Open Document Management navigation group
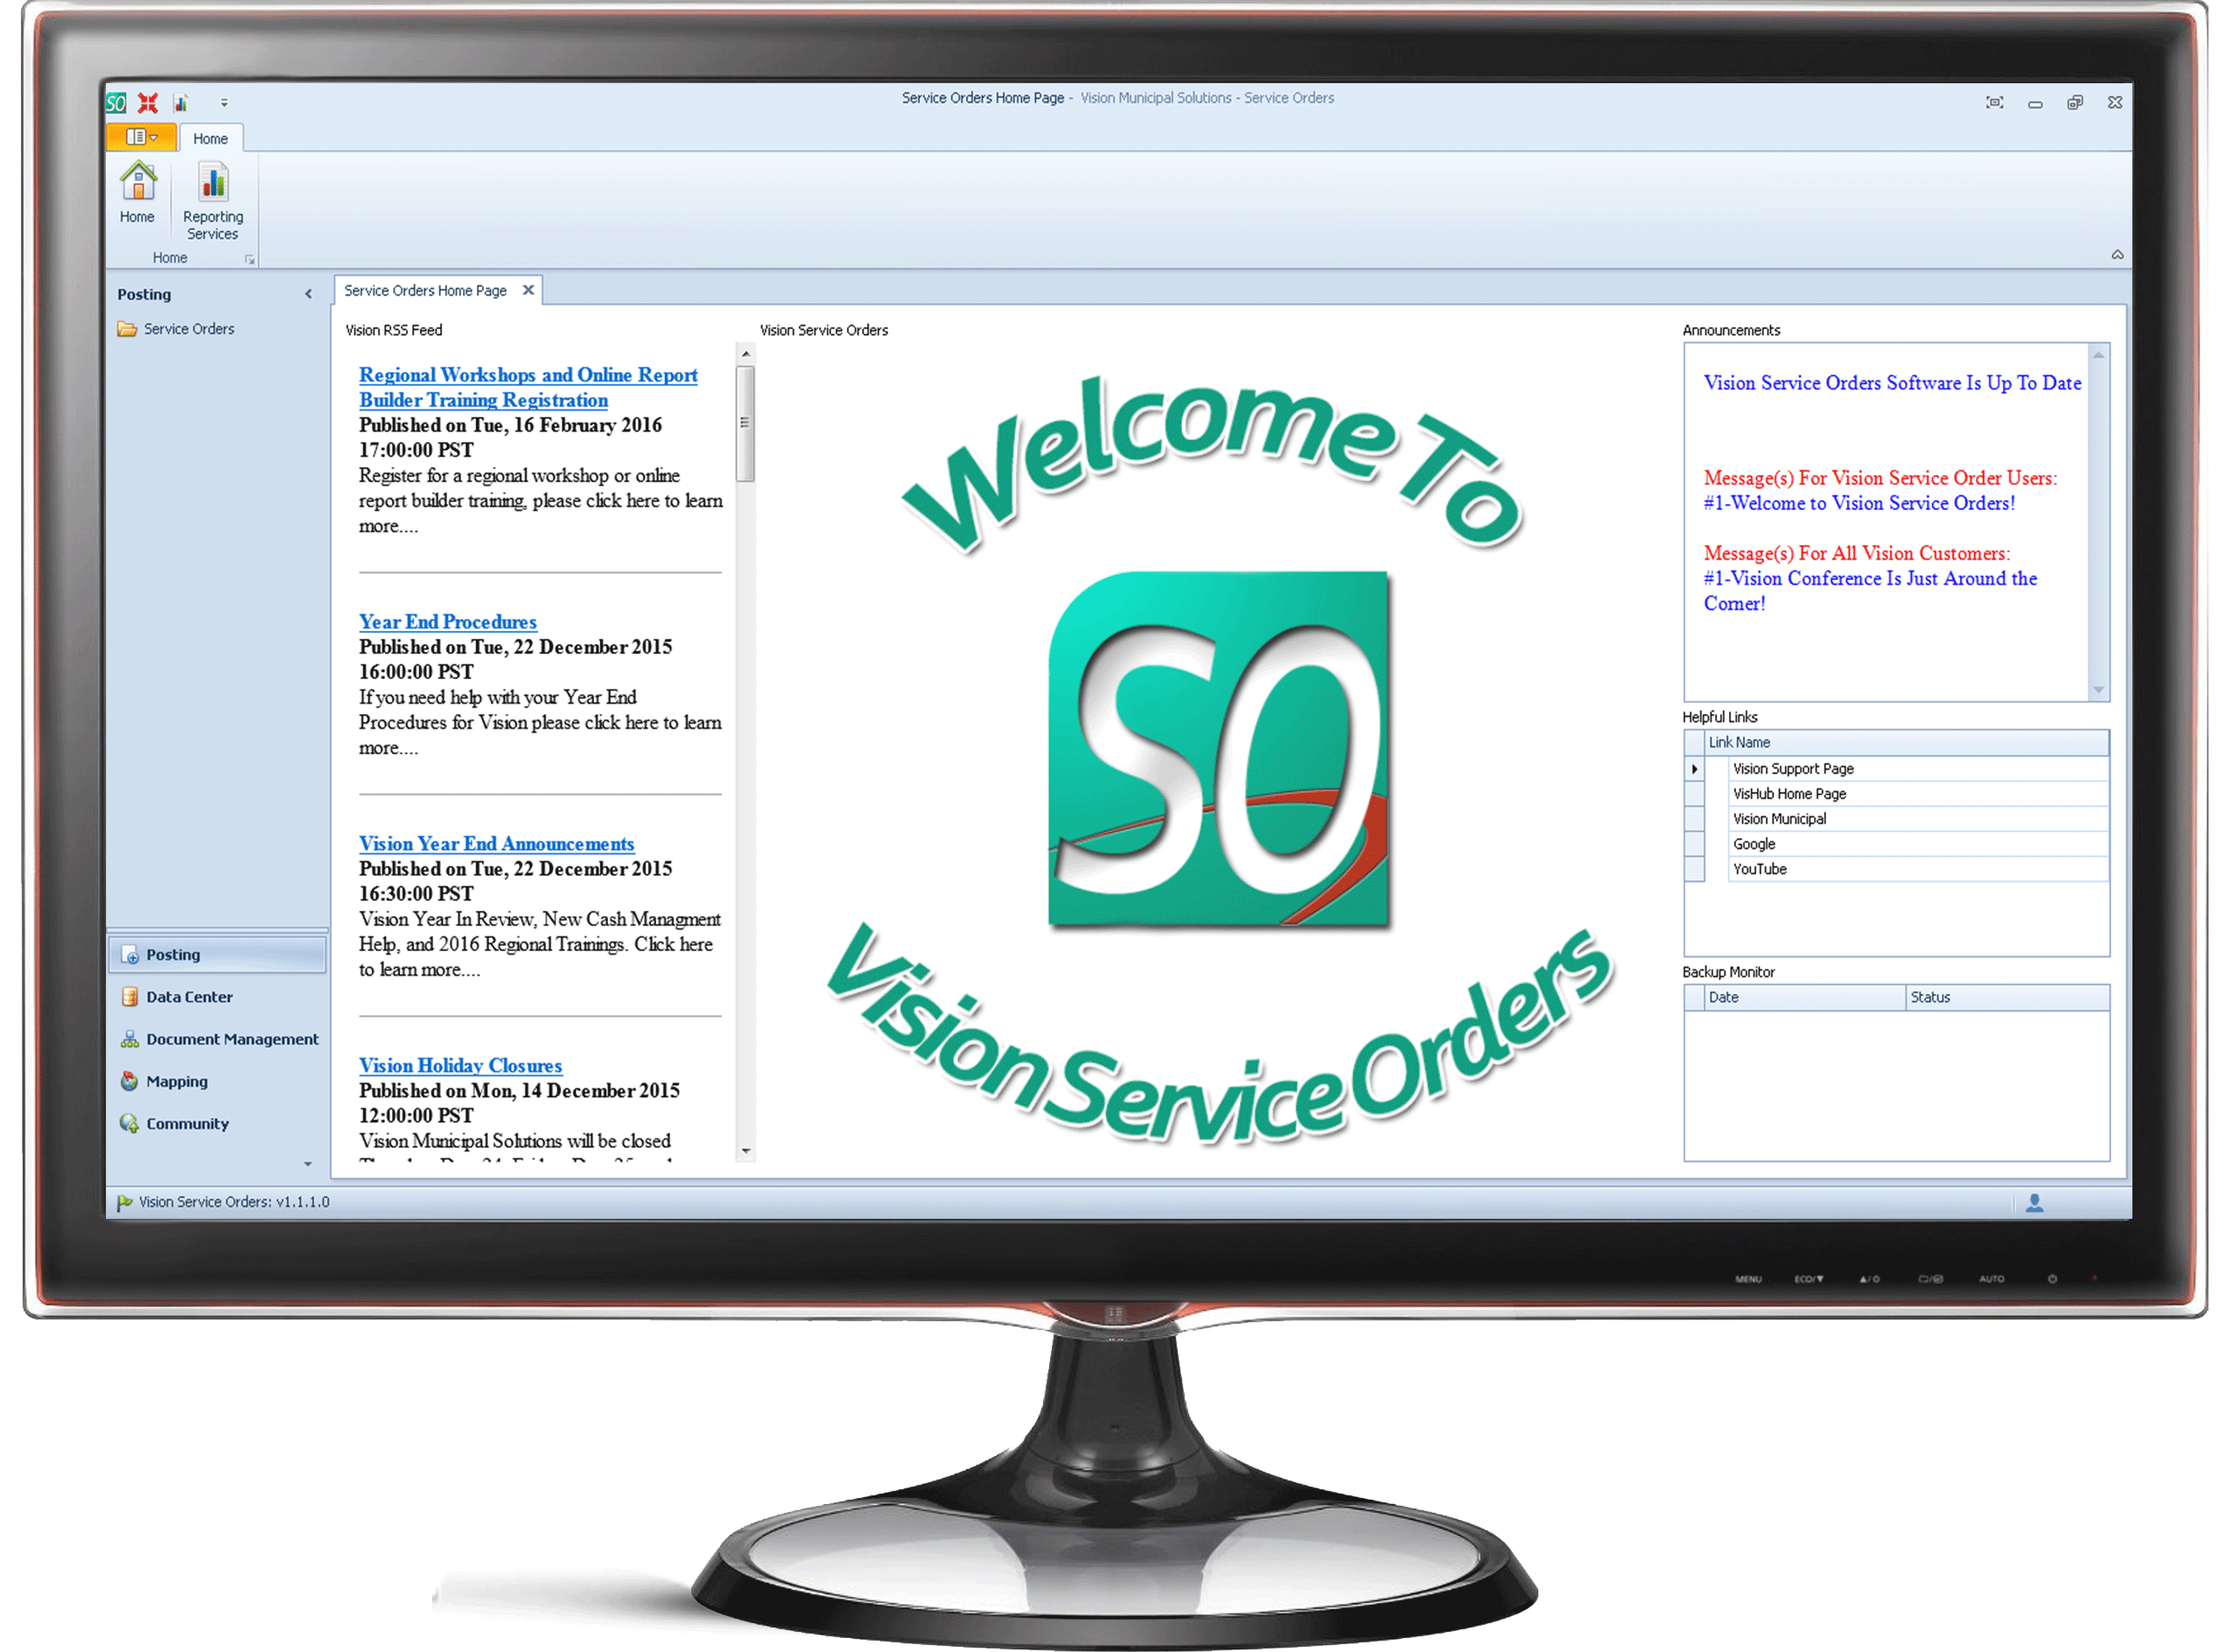The width and height of the screenshot is (2226, 1652). [217, 1039]
